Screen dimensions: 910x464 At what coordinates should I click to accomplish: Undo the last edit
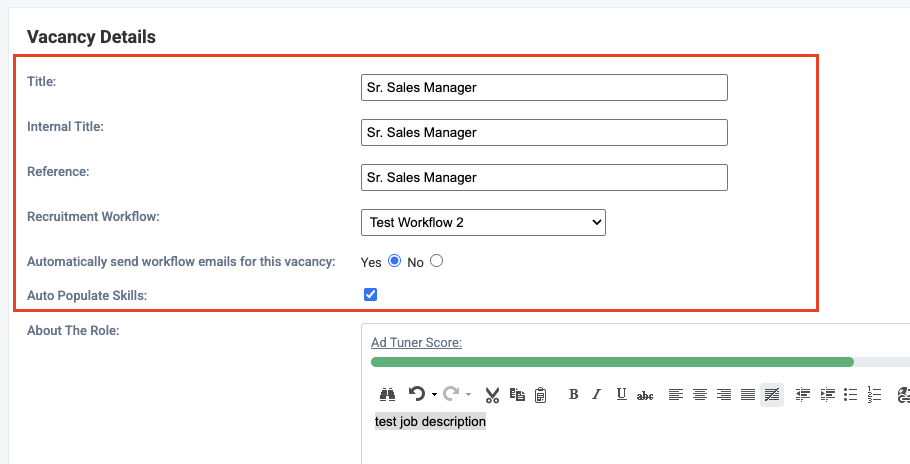[417, 394]
